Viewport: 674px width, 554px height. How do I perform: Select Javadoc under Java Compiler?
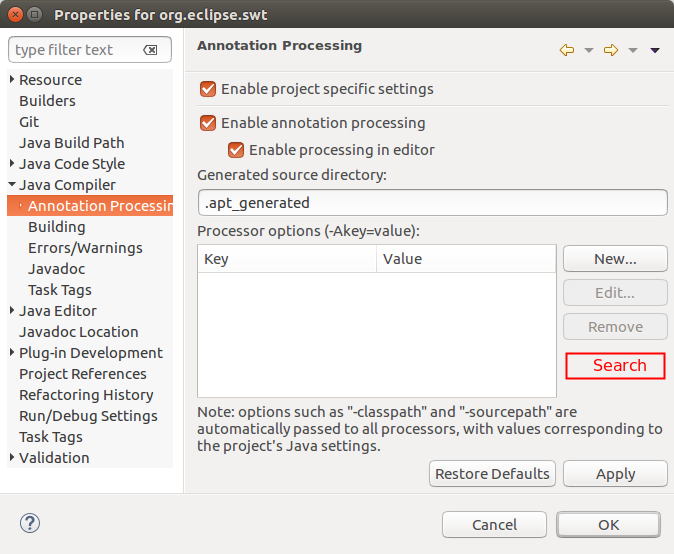(x=57, y=269)
